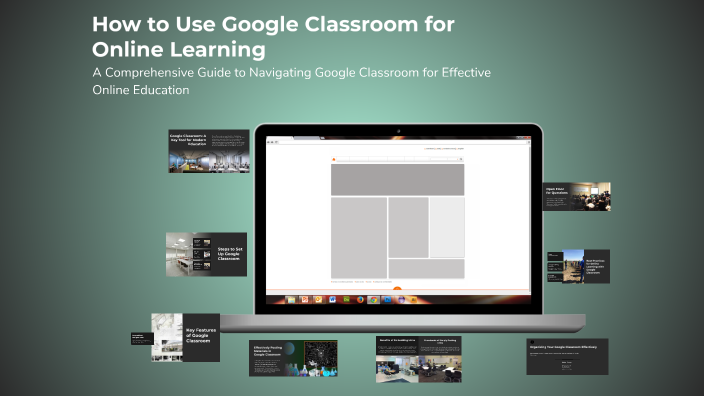Open the 'Google Classroom: A Key Tool' slide thumbnail

[x=209, y=151]
